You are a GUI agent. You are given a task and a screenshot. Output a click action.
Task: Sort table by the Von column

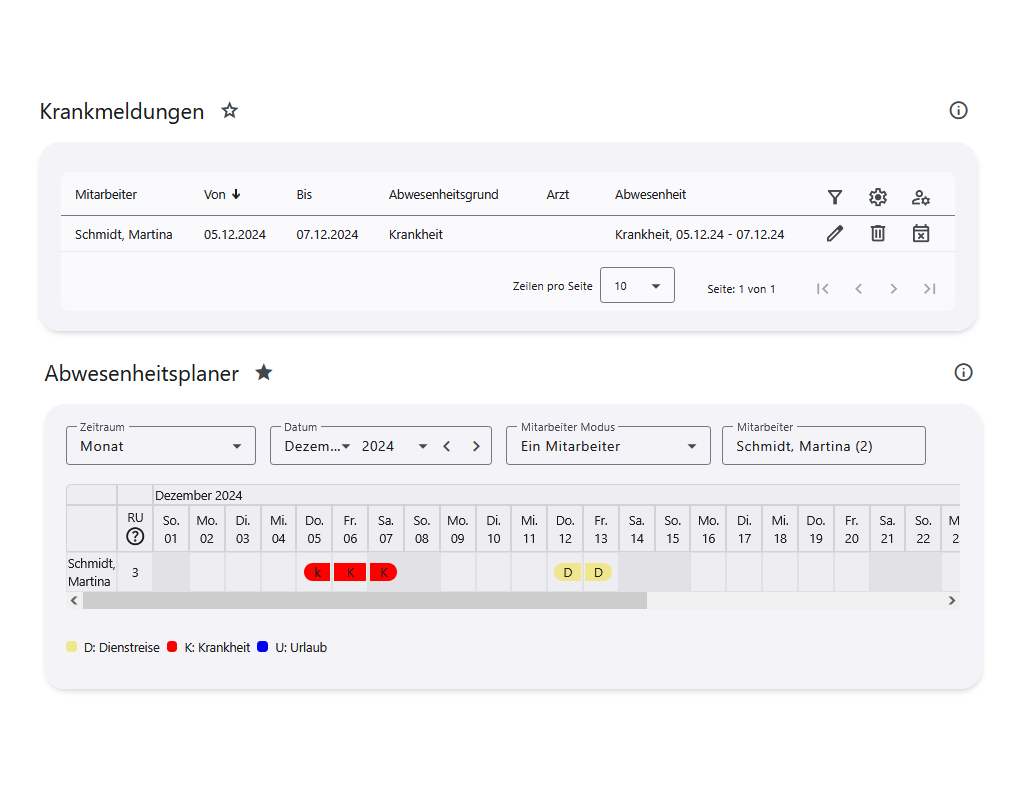(x=222, y=195)
